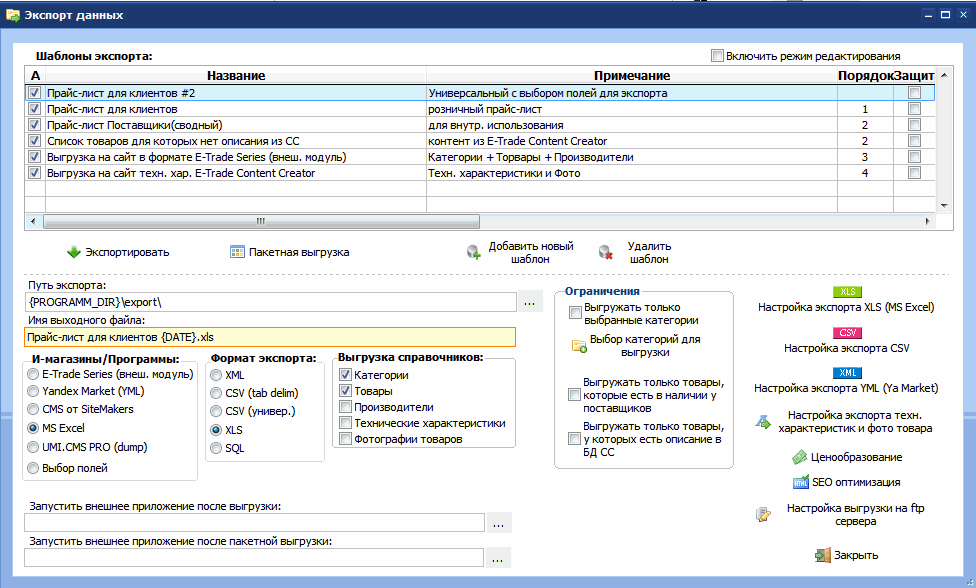Image resolution: width=976 pixels, height=588 pixels.
Task: Select Yandex Market (YML) radio option
Action: coord(33,391)
